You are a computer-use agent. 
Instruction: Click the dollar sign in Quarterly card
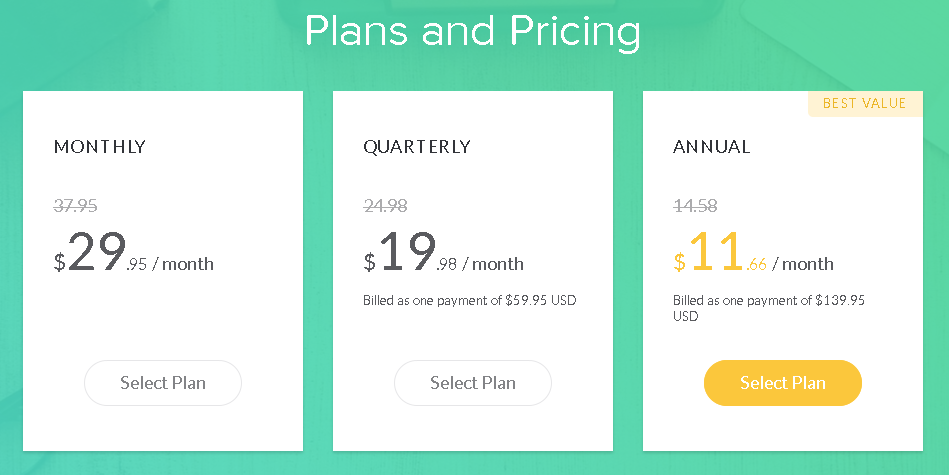[x=369, y=262]
